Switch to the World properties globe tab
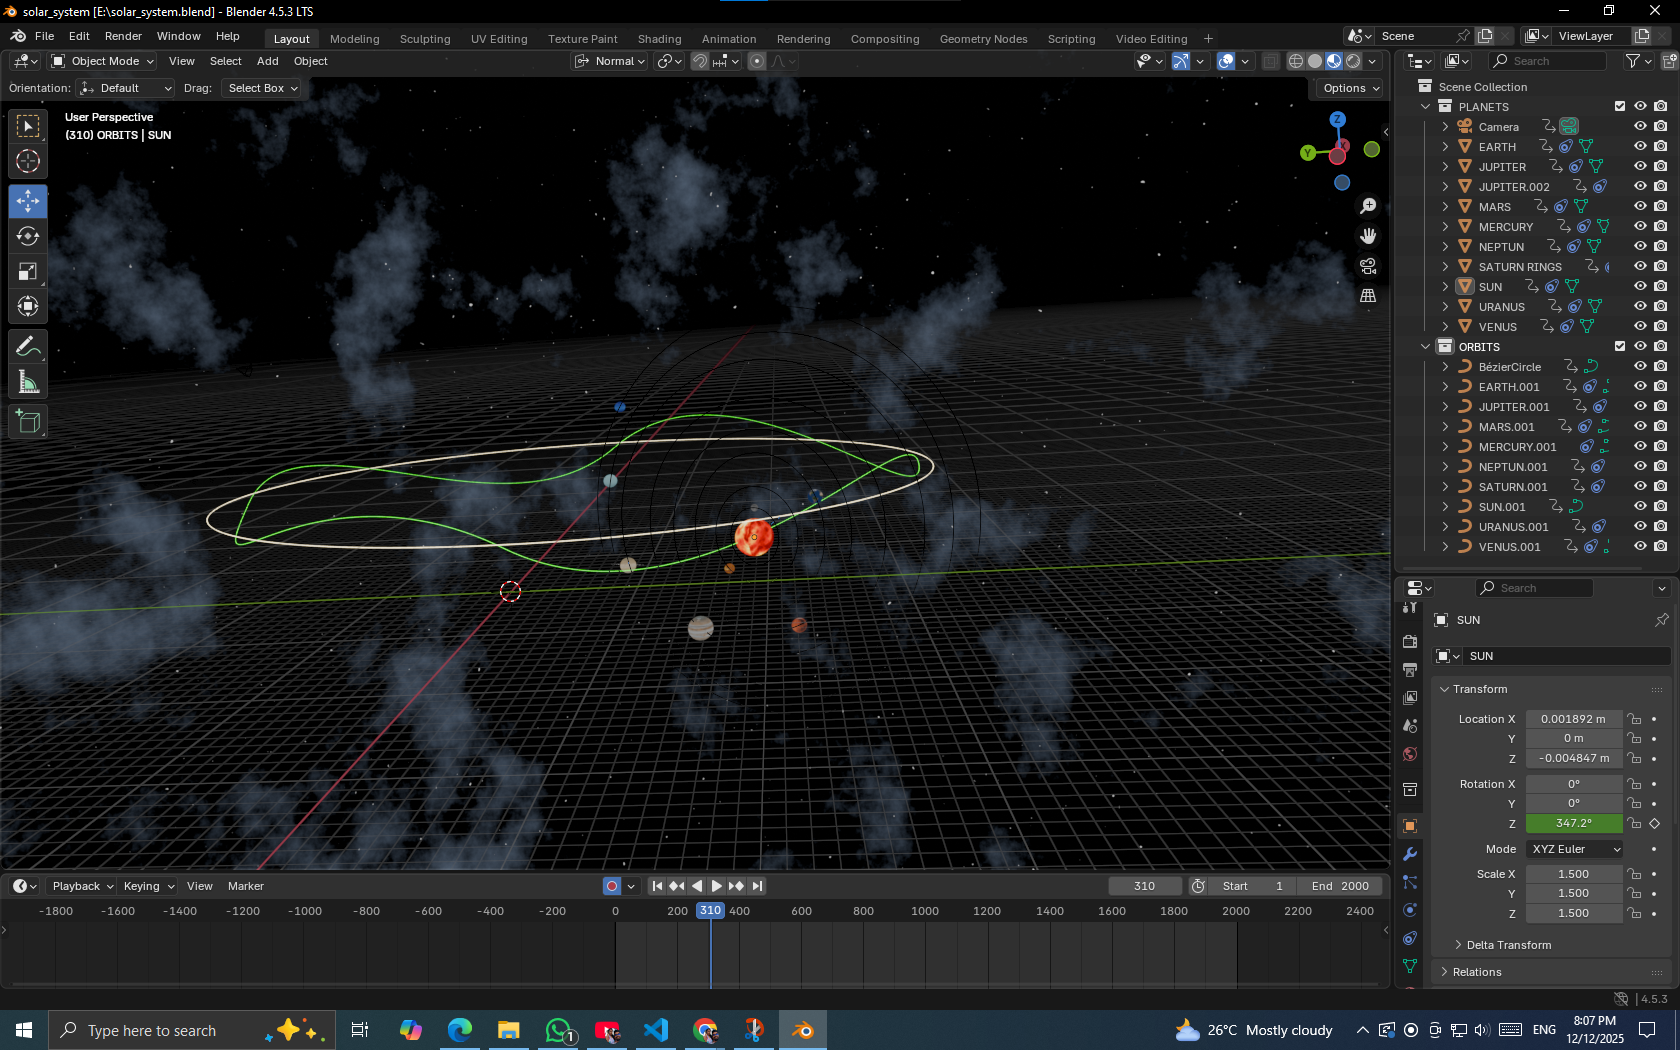The image size is (1680, 1050). [x=1409, y=754]
